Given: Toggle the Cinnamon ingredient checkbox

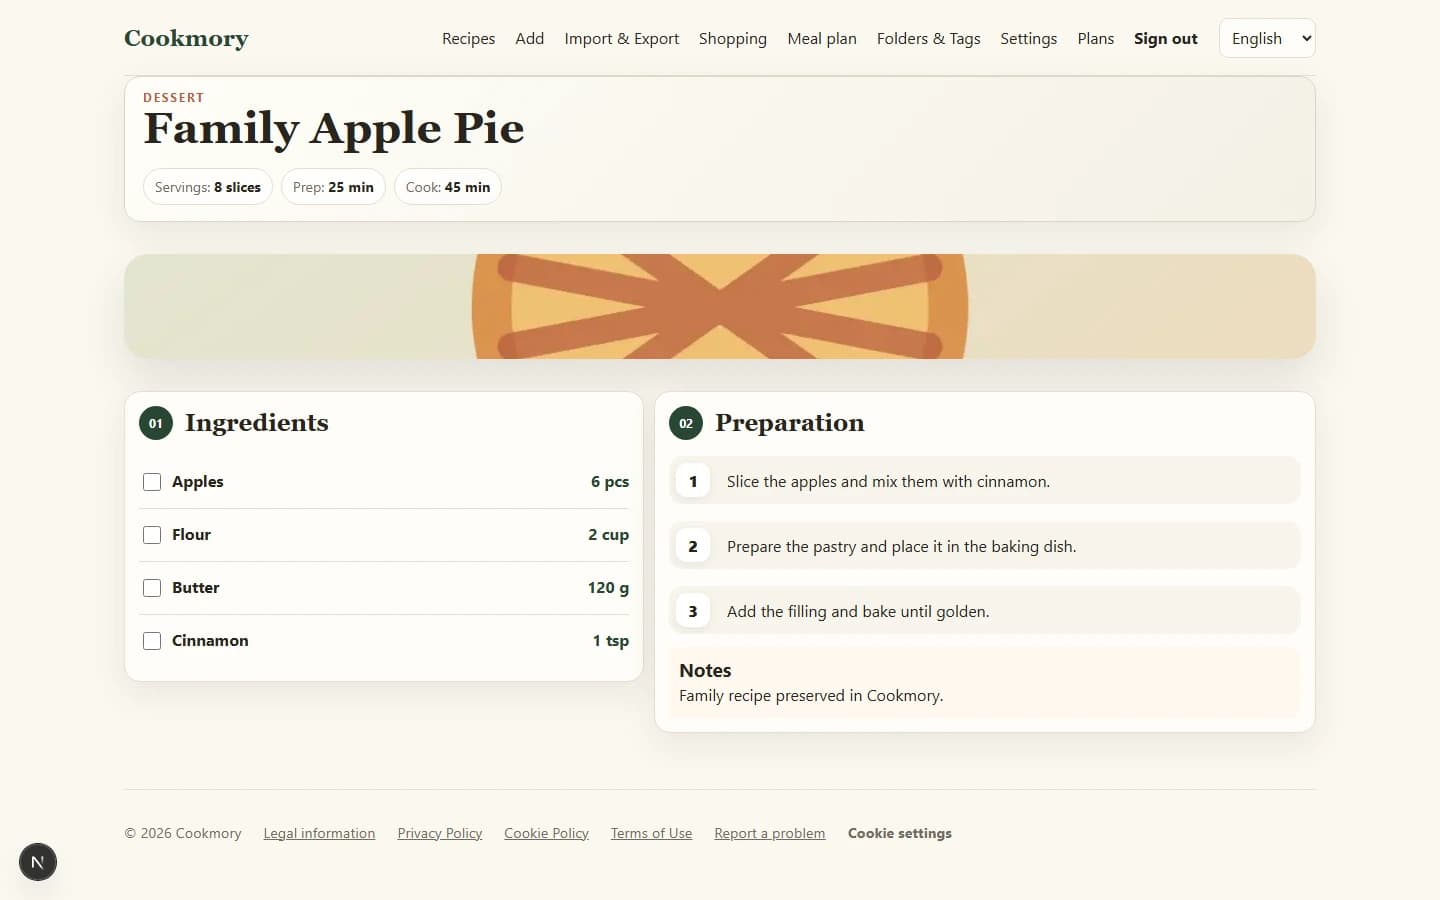Looking at the screenshot, I should (x=152, y=641).
